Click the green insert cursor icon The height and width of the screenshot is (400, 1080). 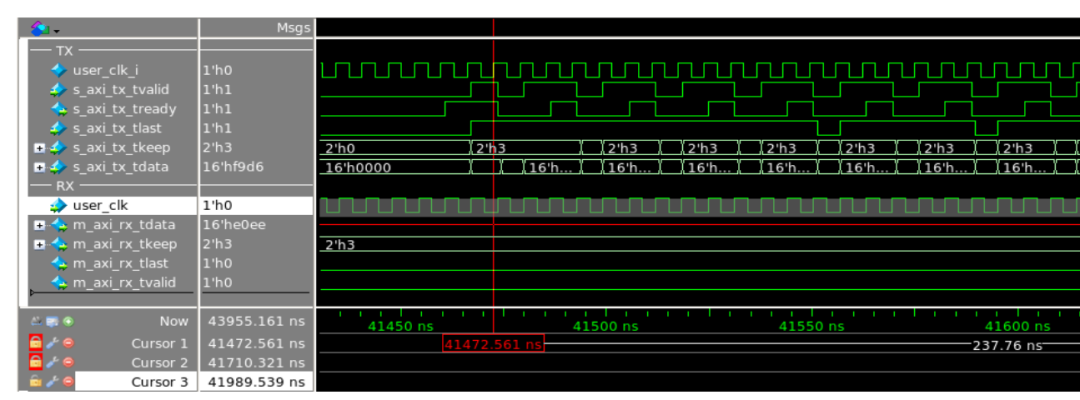68,321
